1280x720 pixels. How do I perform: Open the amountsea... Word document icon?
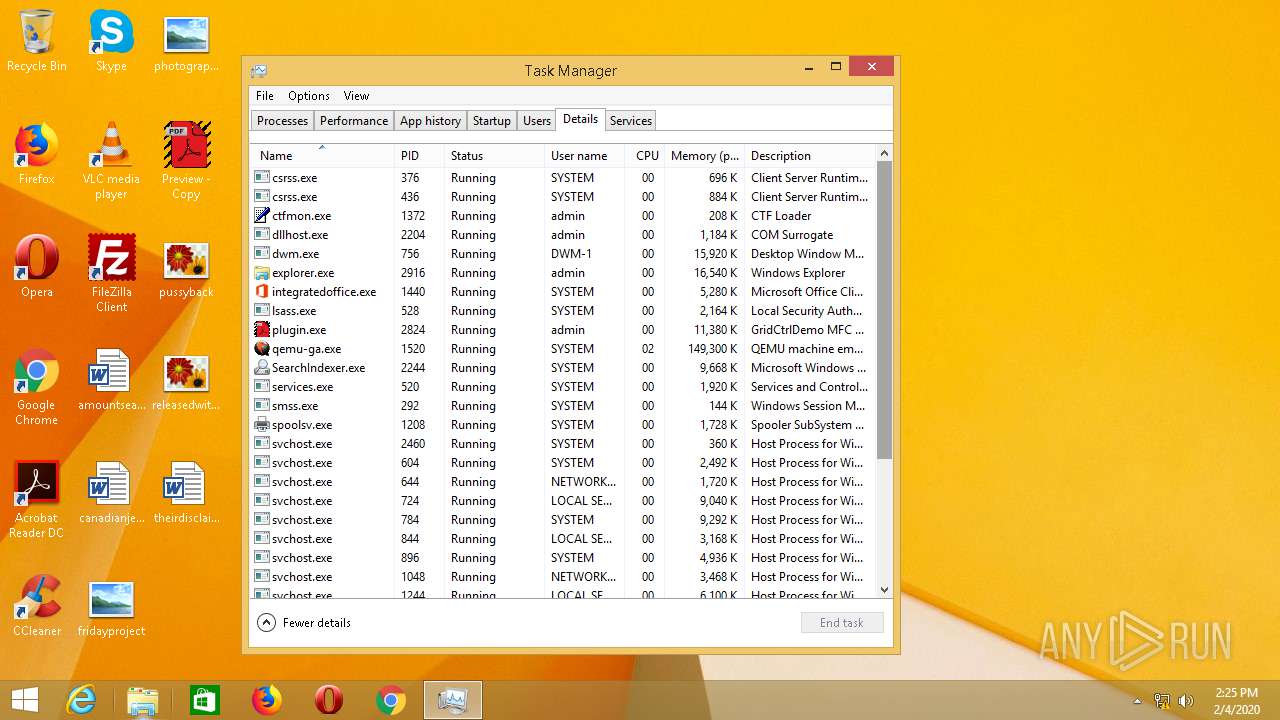pyautogui.click(x=111, y=380)
